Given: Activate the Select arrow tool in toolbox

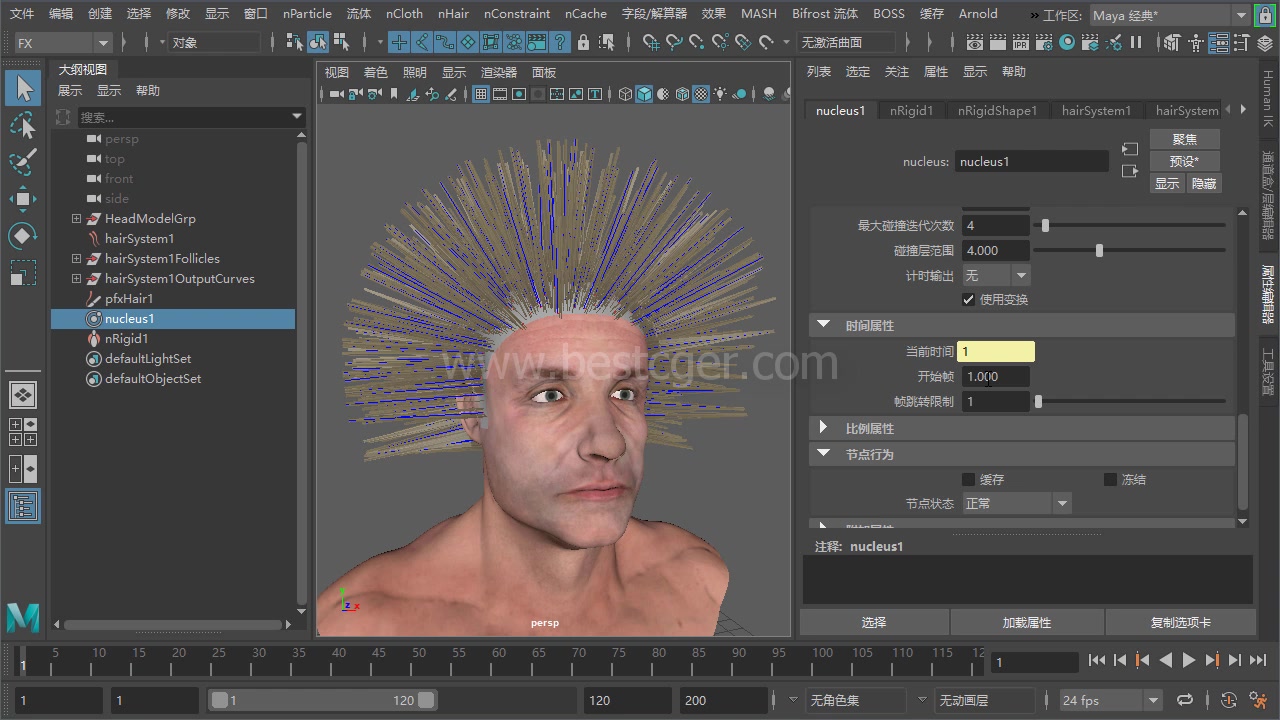Looking at the screenshot, I should tap(24, 88).
